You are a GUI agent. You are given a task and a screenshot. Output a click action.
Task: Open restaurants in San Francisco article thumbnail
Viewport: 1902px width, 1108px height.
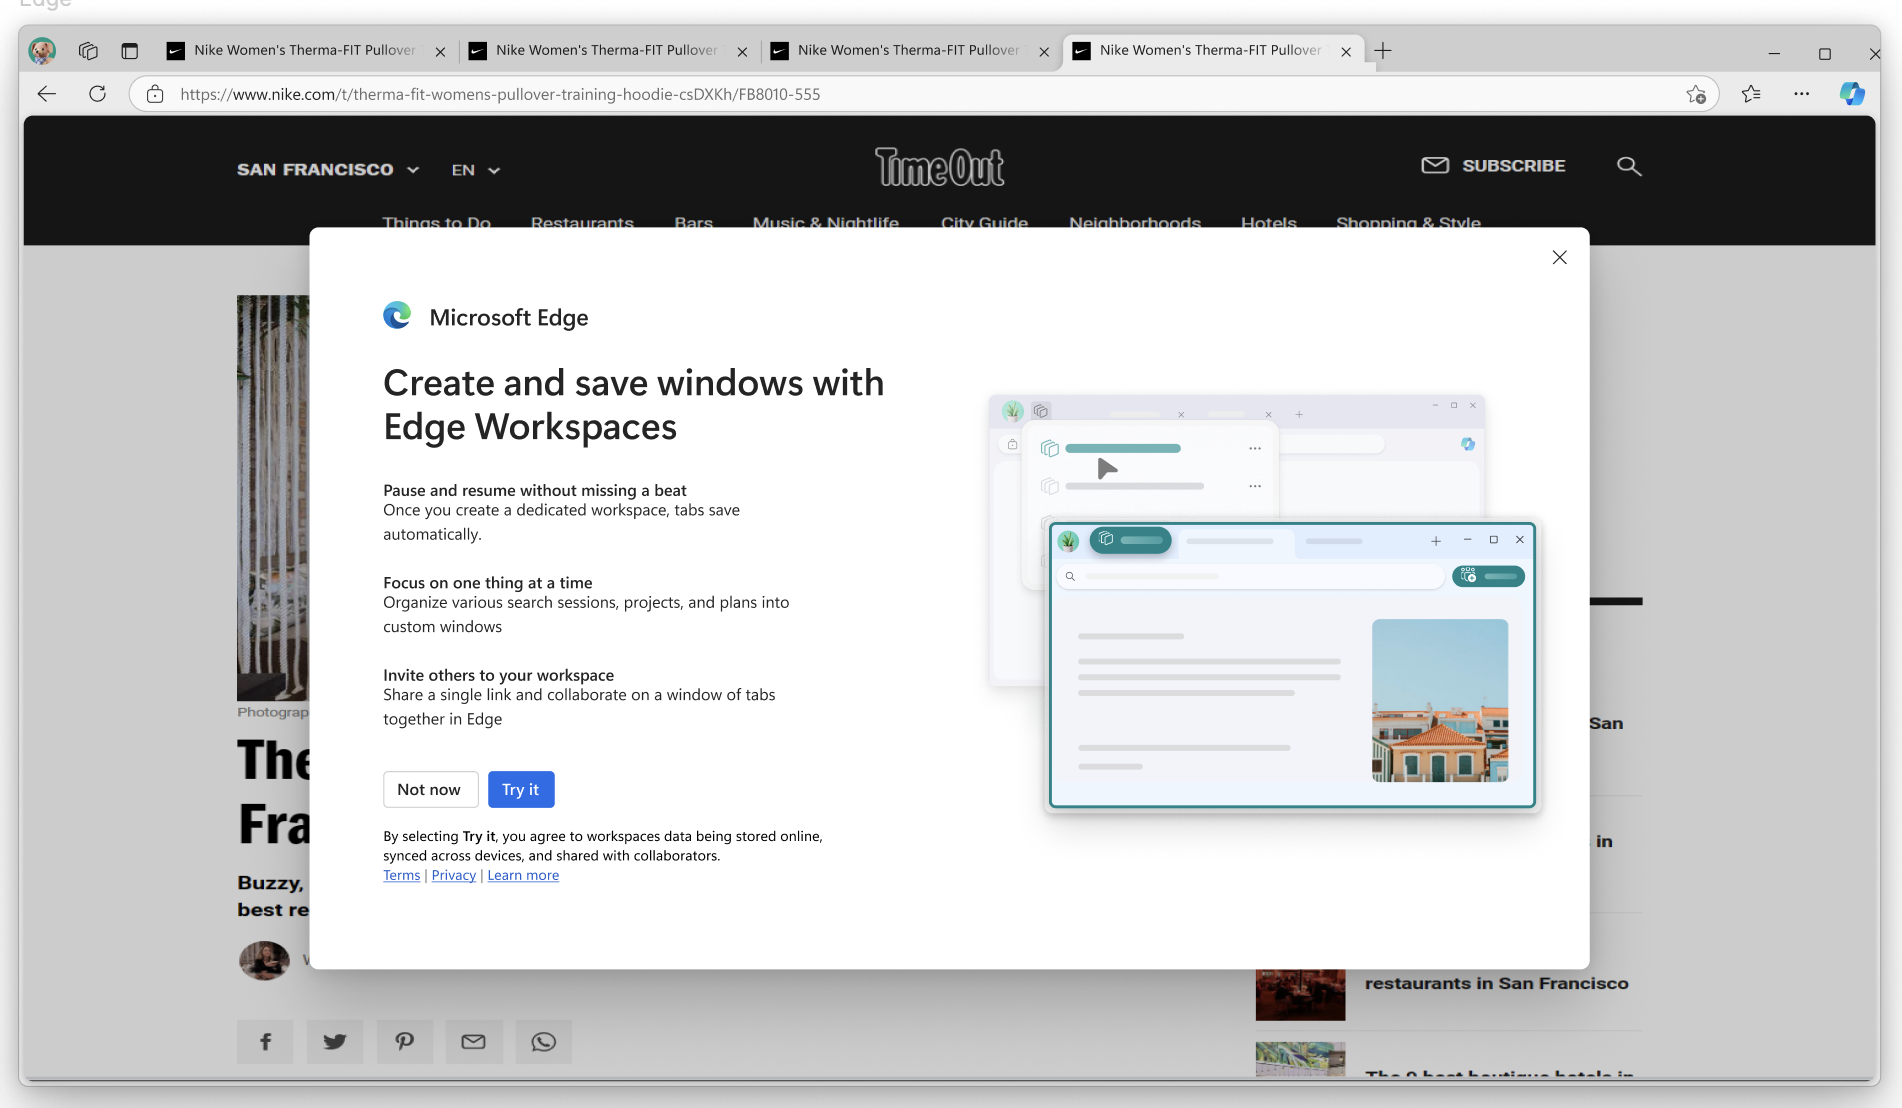[1300, 994]
